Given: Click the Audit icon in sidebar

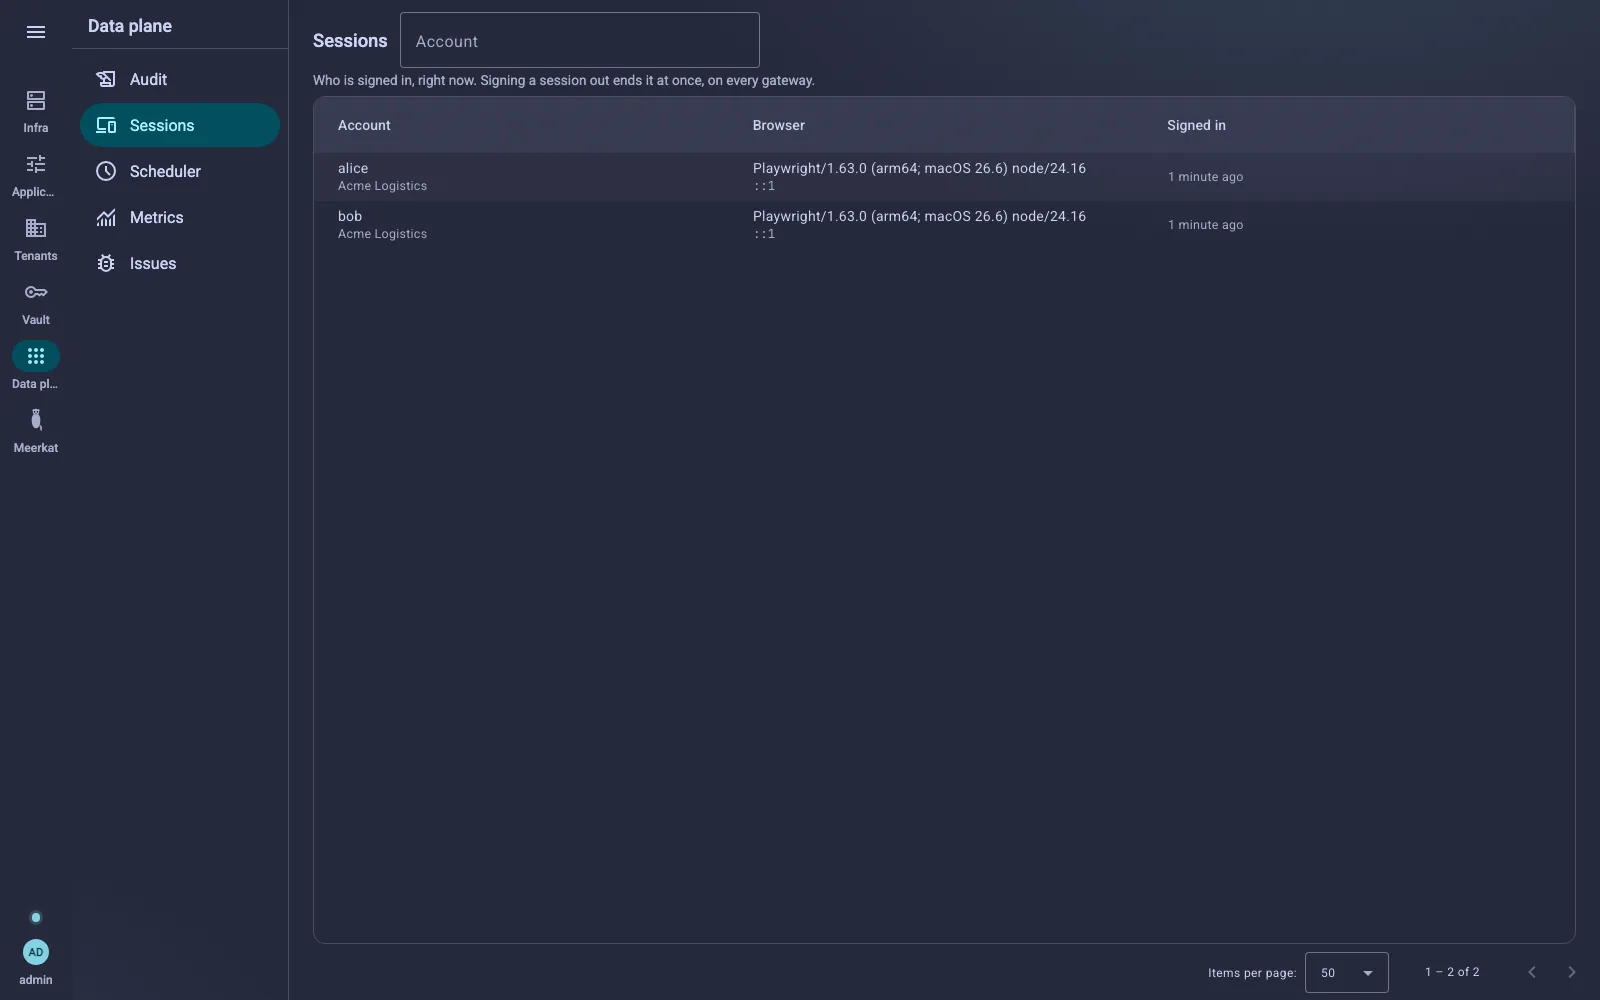Looking at the screenshot, I should tap(106, 79).
